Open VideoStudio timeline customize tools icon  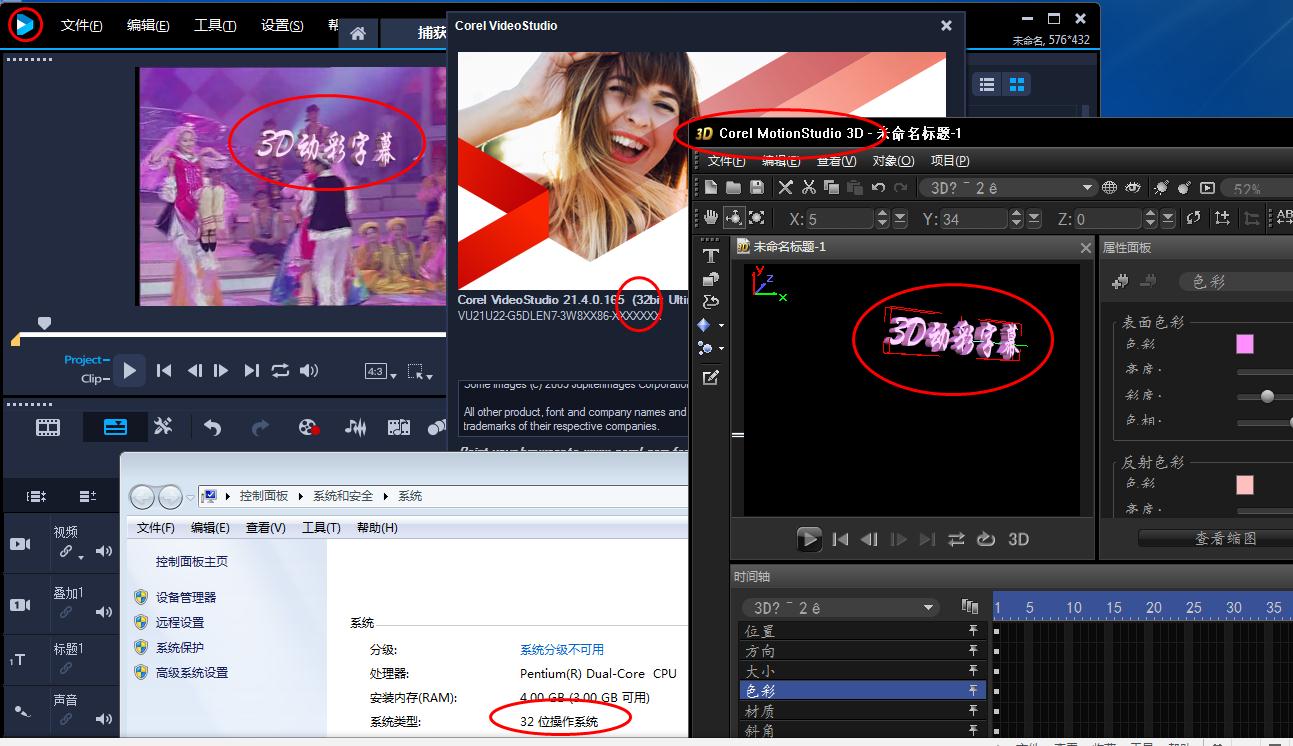pos(163,427)
